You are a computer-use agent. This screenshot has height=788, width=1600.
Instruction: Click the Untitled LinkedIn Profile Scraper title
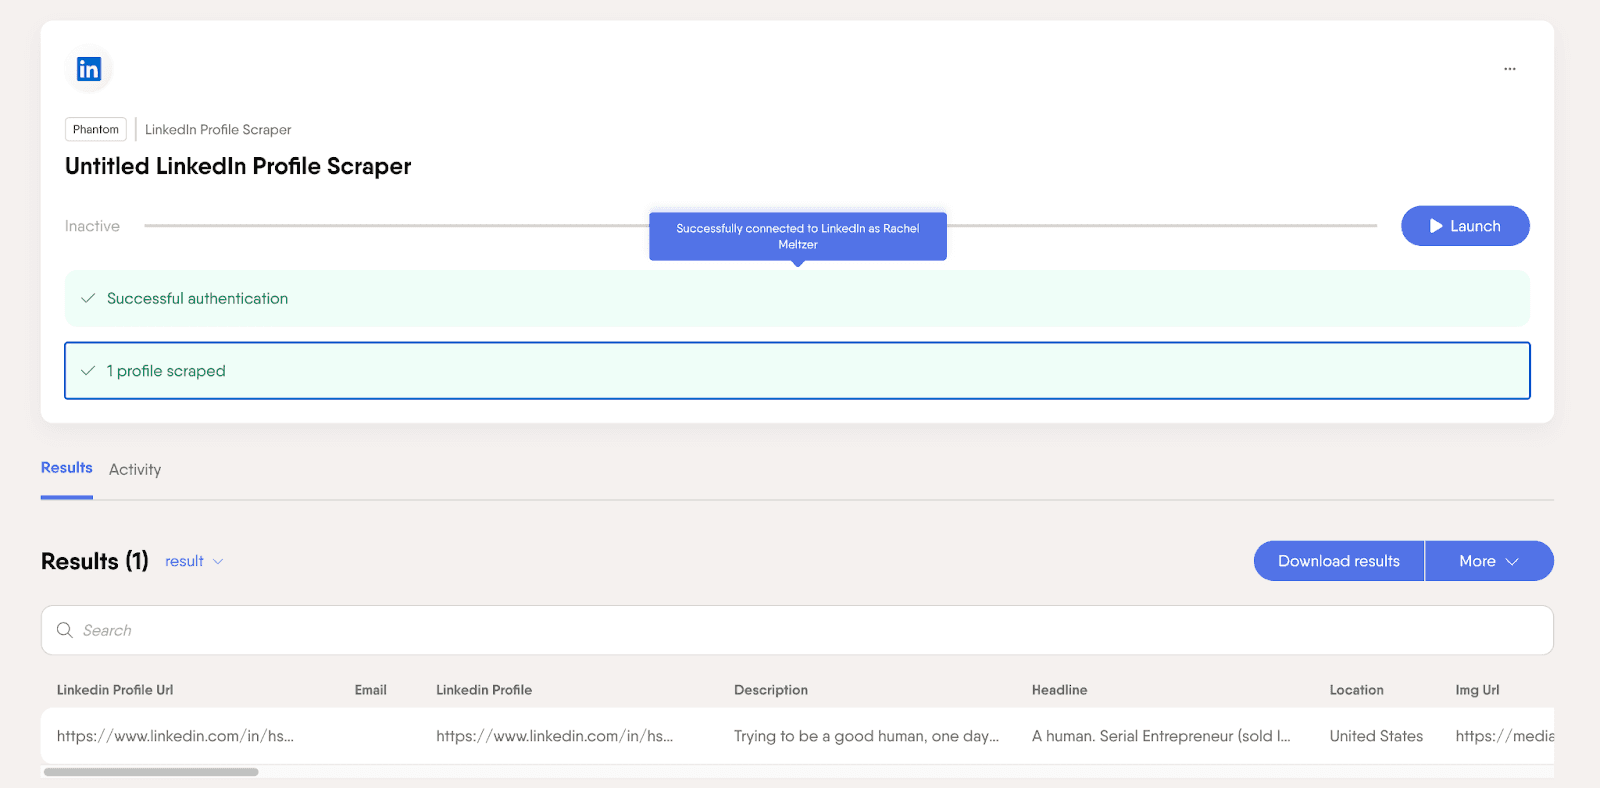pyautogui.click(x=238, y=166)
